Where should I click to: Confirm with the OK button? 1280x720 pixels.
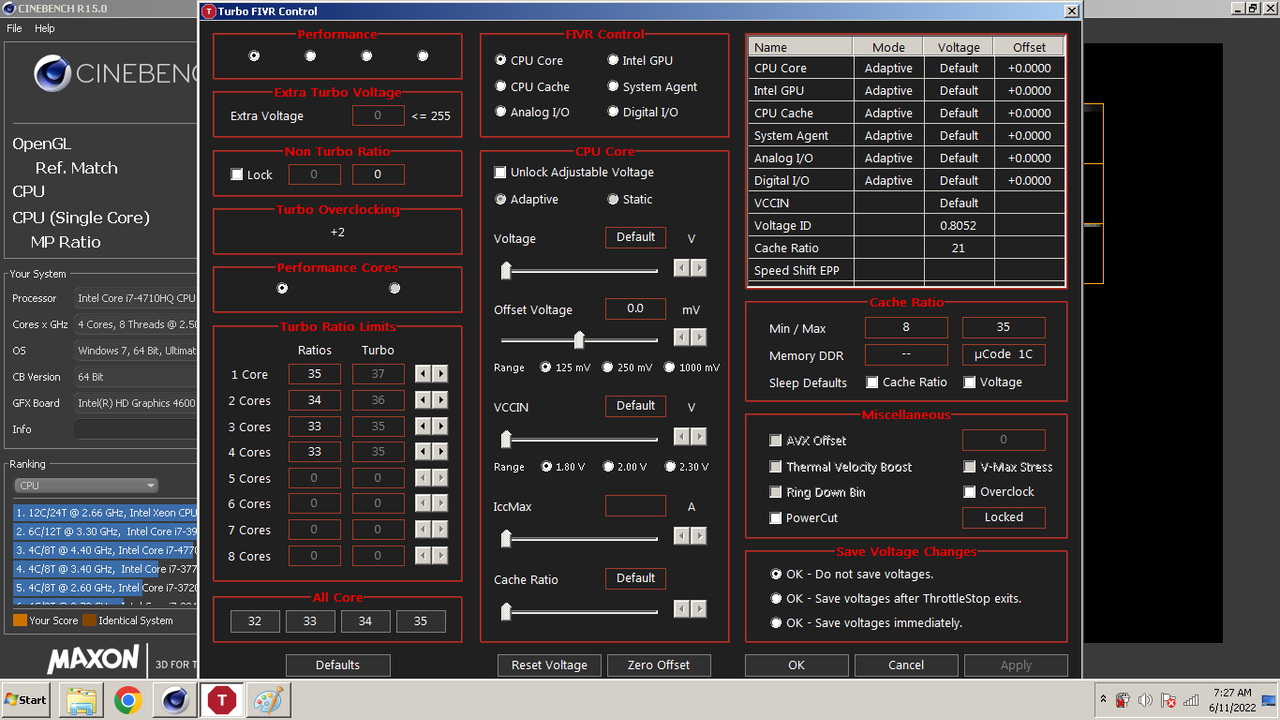pyautogui.click(x=796, y=665)
